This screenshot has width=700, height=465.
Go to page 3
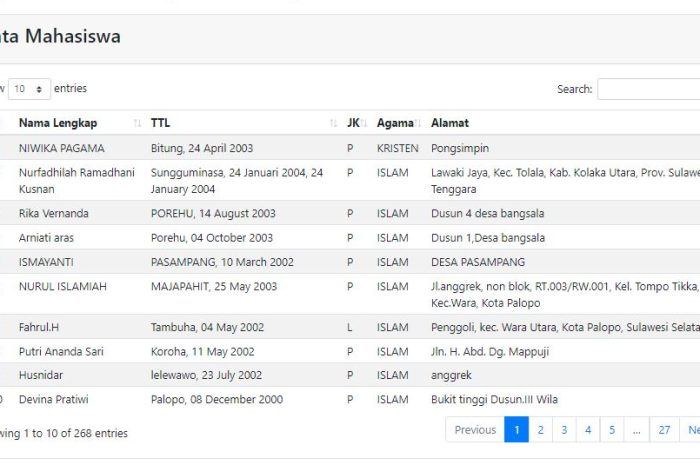pyautogui.click(x=564, y=430)
